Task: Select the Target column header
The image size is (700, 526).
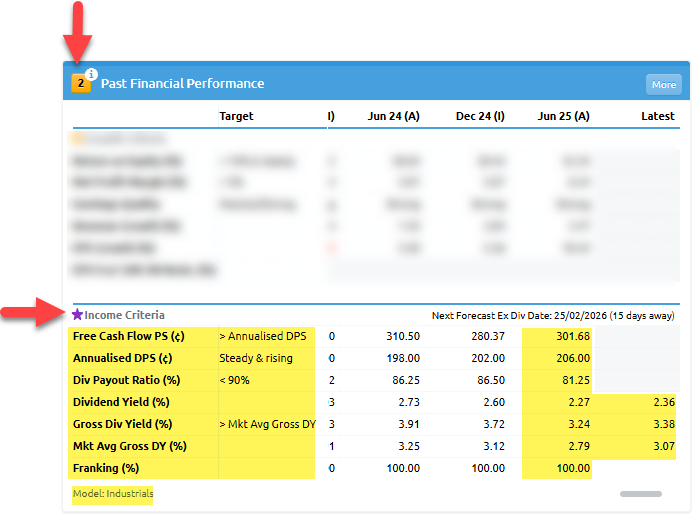Action: pos(236,116)
